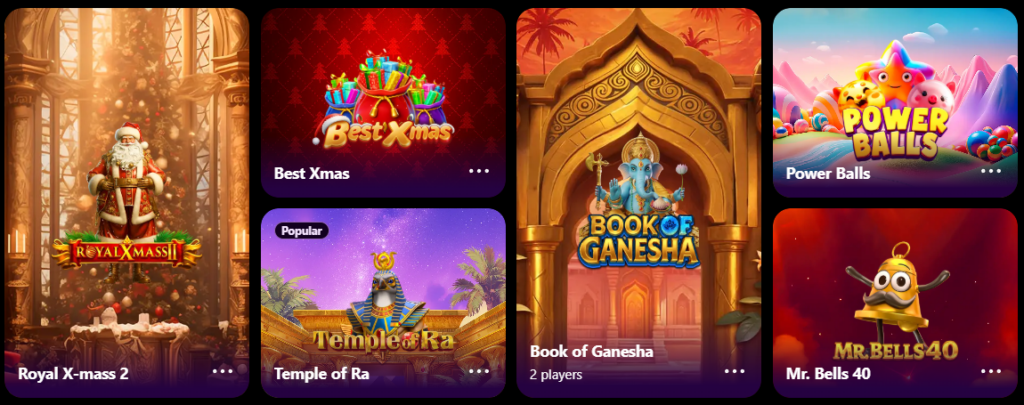1024x405 pixels.
Task: Open the three-dot menu on Power Balls
Action: (x=991, y=170)
